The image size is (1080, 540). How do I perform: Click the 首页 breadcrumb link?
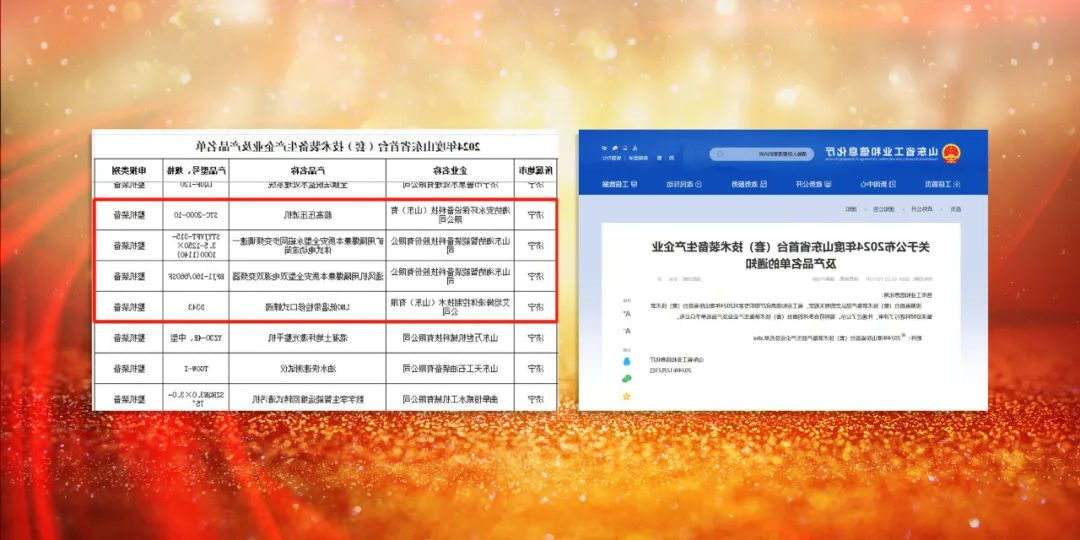point(955,209)
